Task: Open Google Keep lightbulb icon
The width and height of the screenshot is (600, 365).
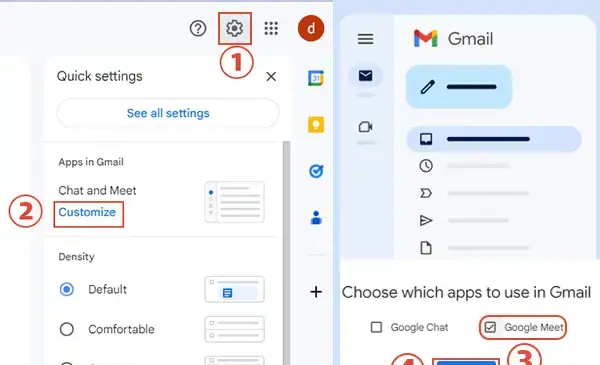Action: click(x=316, y=125)
